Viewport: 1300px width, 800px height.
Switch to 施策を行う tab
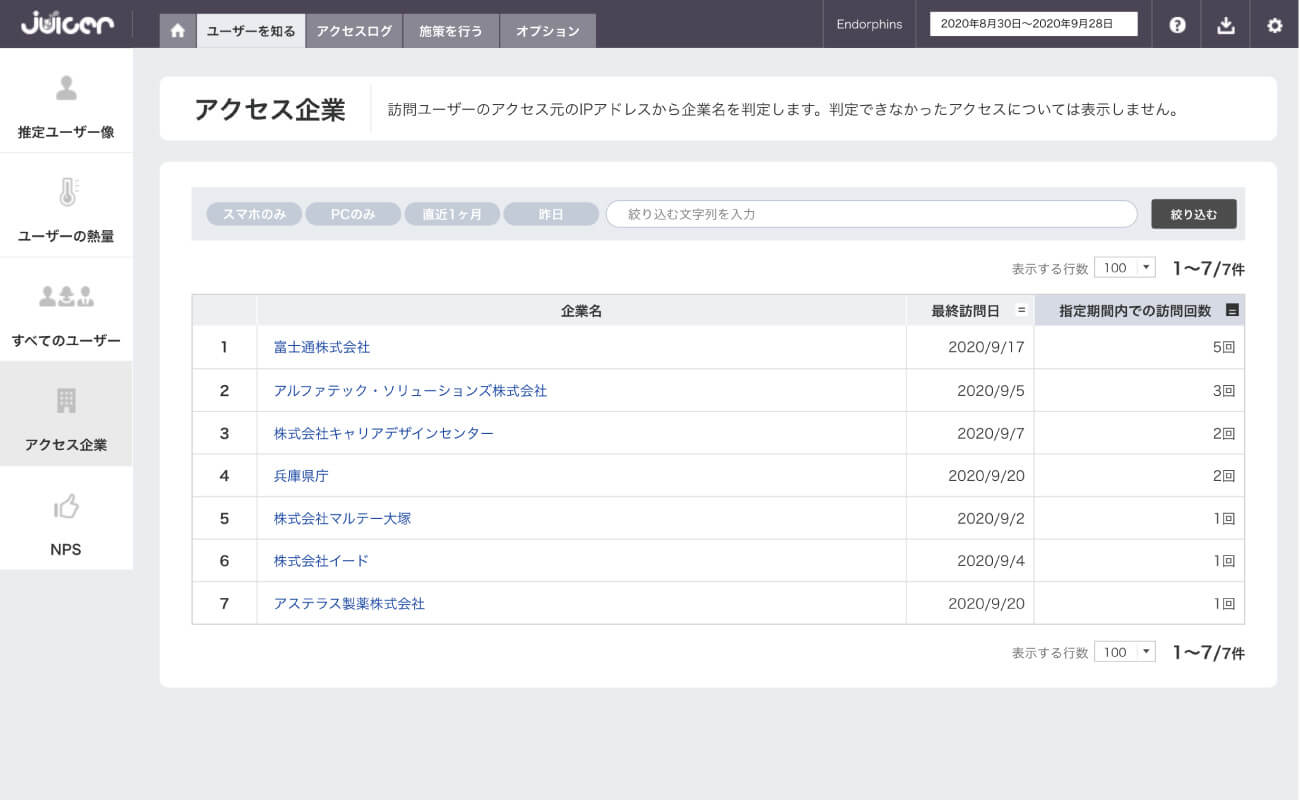click(451, 31)
